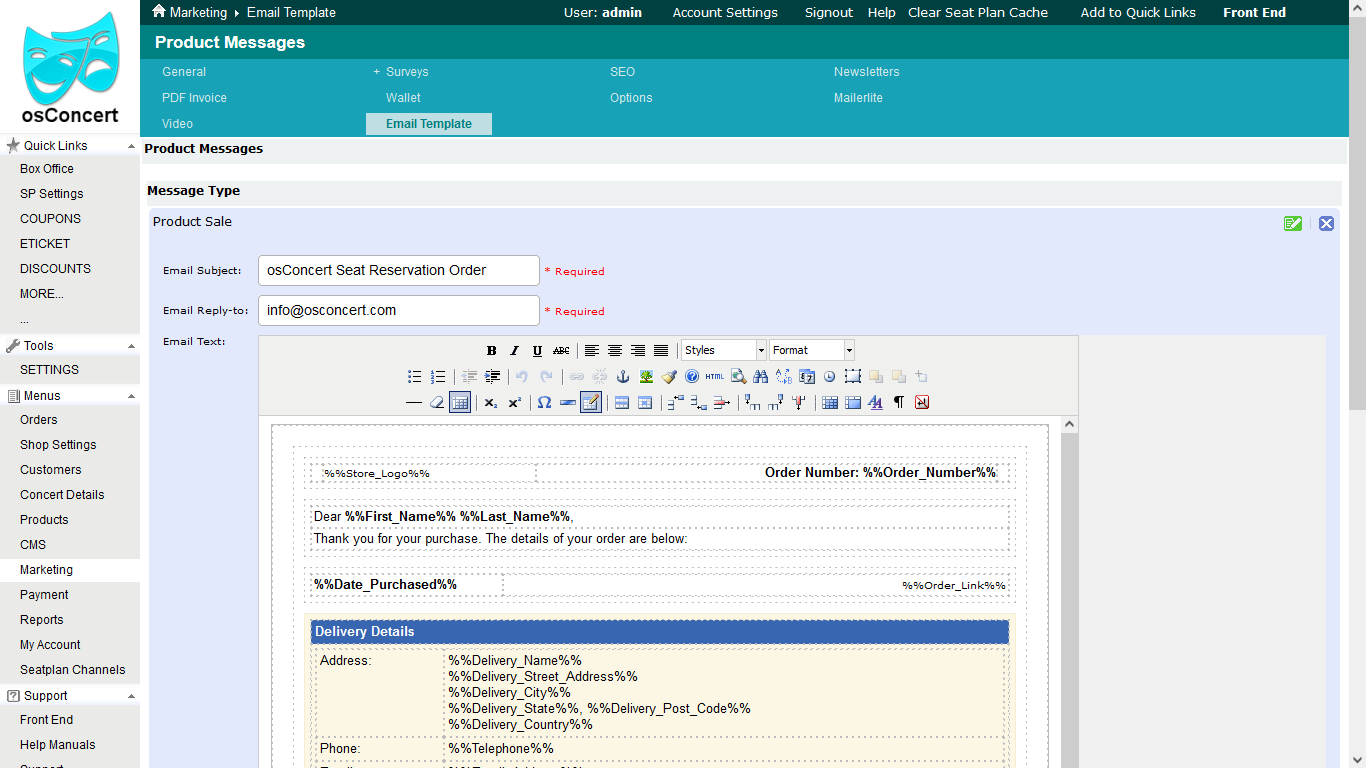
Task: Insert an anchor in the email text
Action: pyautogui.click(x=622, y=377)
